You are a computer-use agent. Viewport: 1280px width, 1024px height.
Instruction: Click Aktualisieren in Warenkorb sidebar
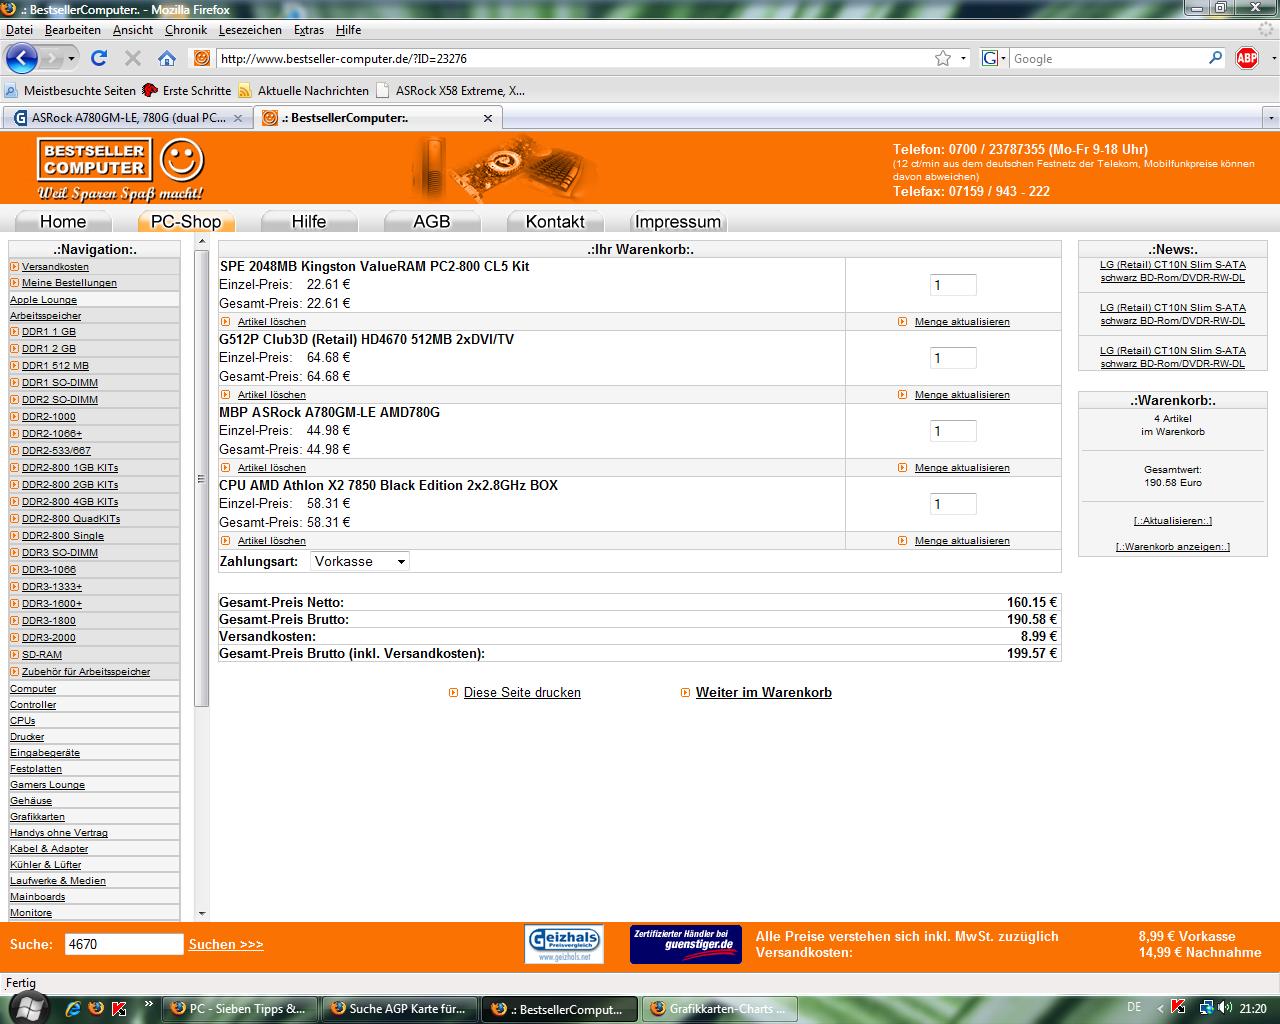tap(1173, 521)
